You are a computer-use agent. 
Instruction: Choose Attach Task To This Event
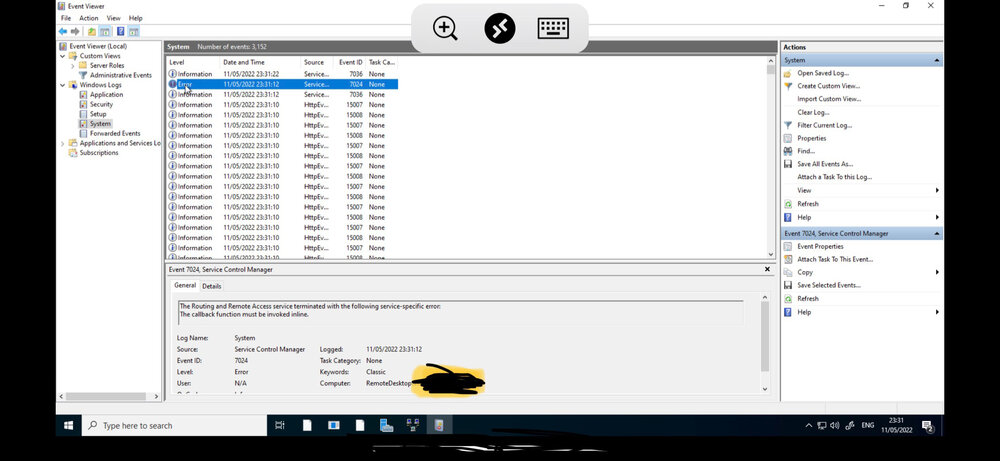point(835,259)
